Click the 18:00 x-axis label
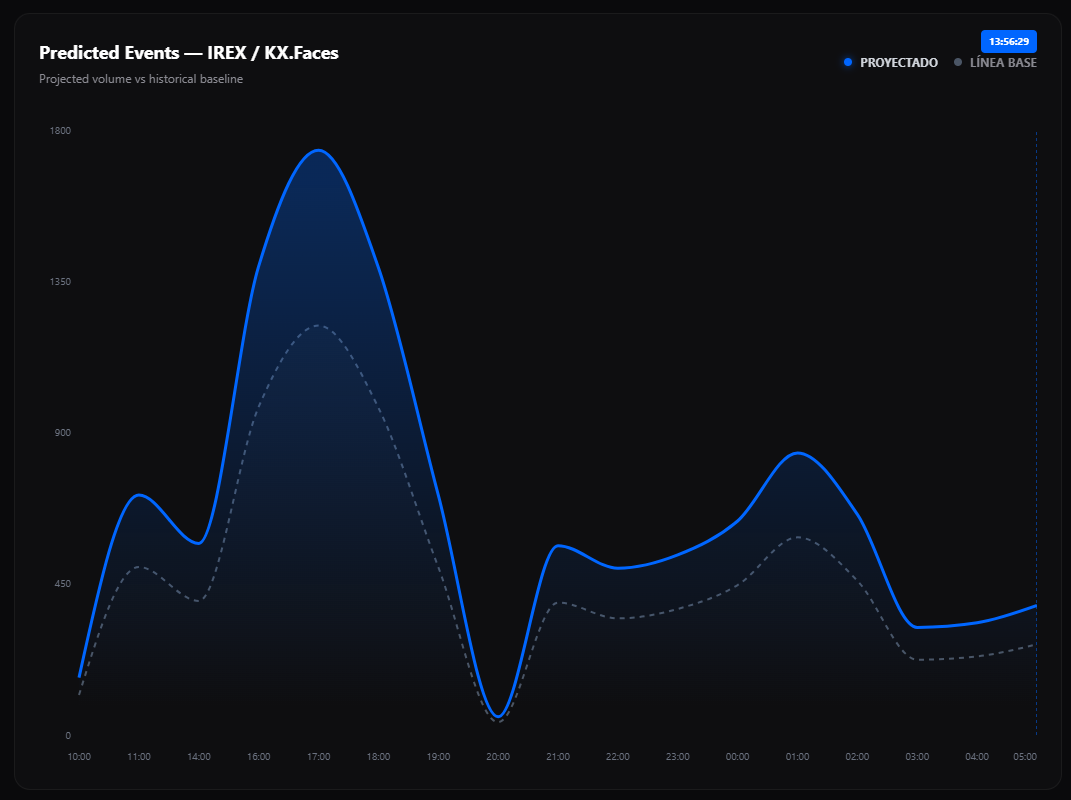The width and height of the screenshot is (1071, 800). tap(378, 756)
